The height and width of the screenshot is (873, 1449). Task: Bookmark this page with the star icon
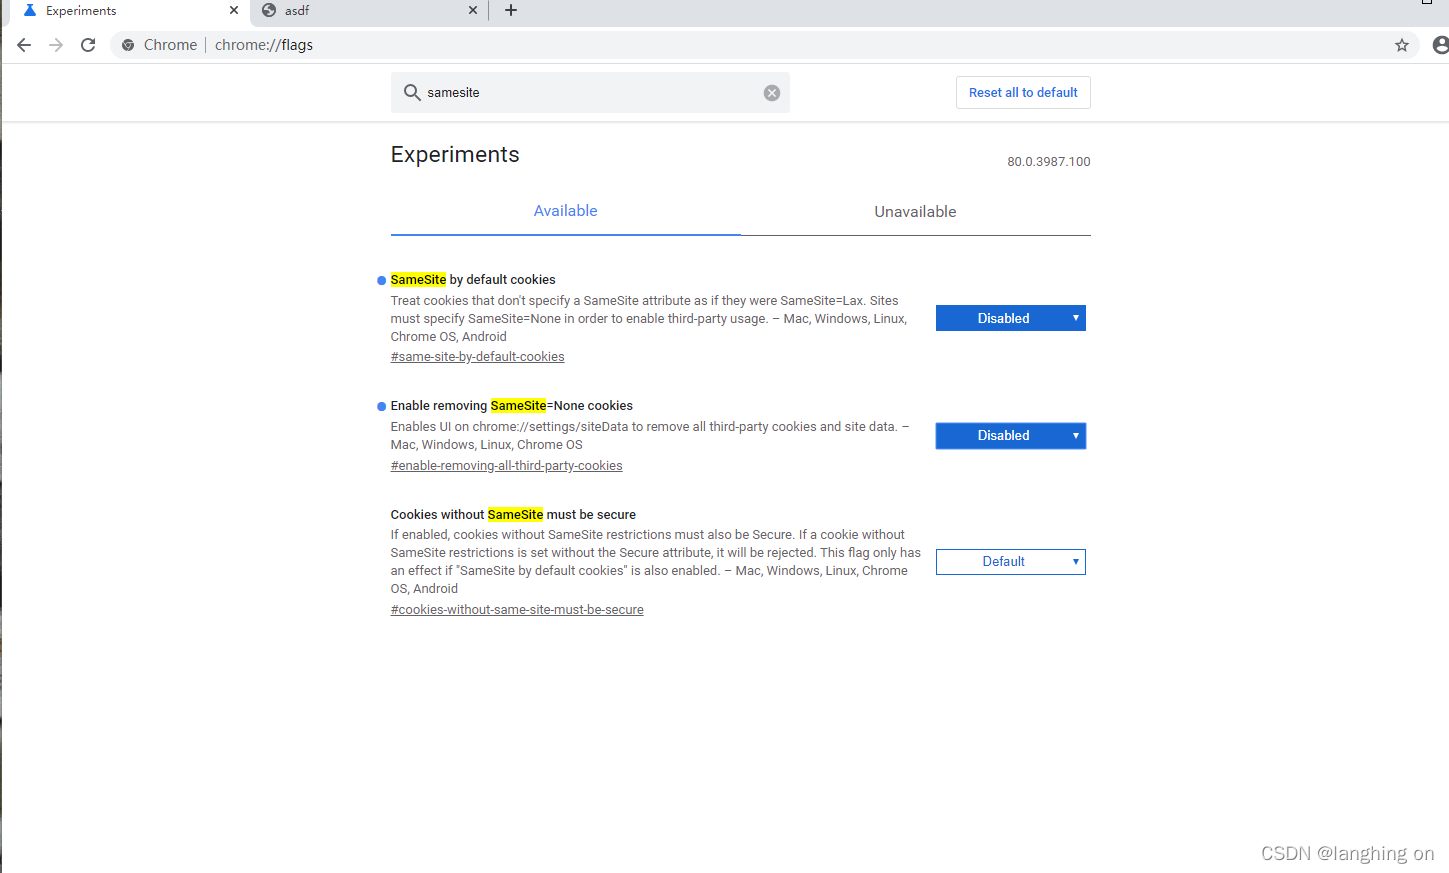click(x=1402, y=45)
